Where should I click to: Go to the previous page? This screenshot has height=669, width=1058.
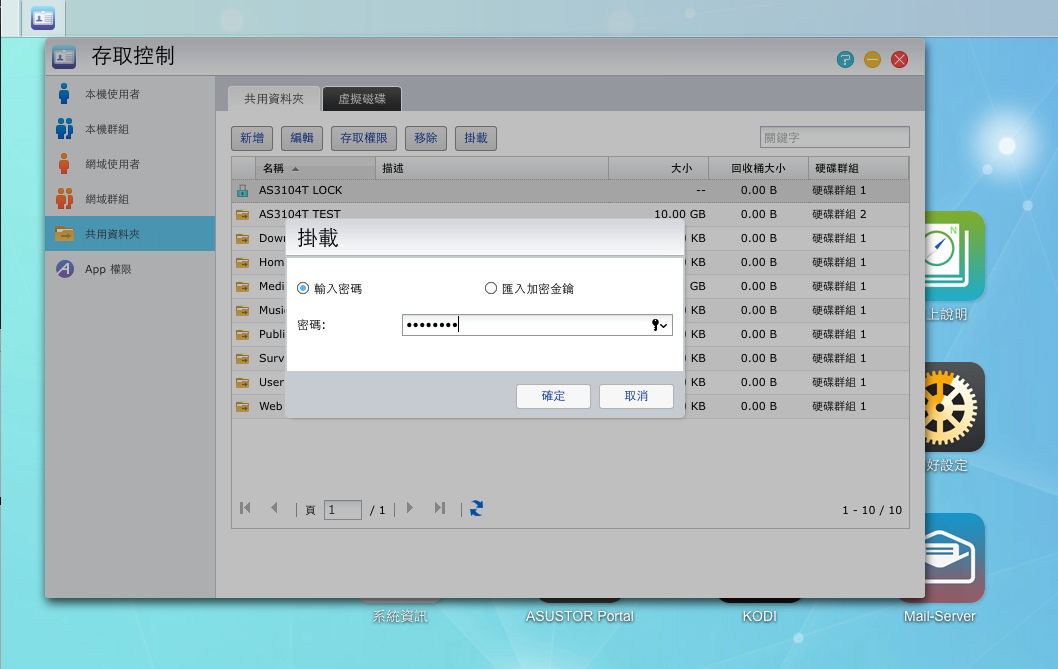click(x=274, y=508)
